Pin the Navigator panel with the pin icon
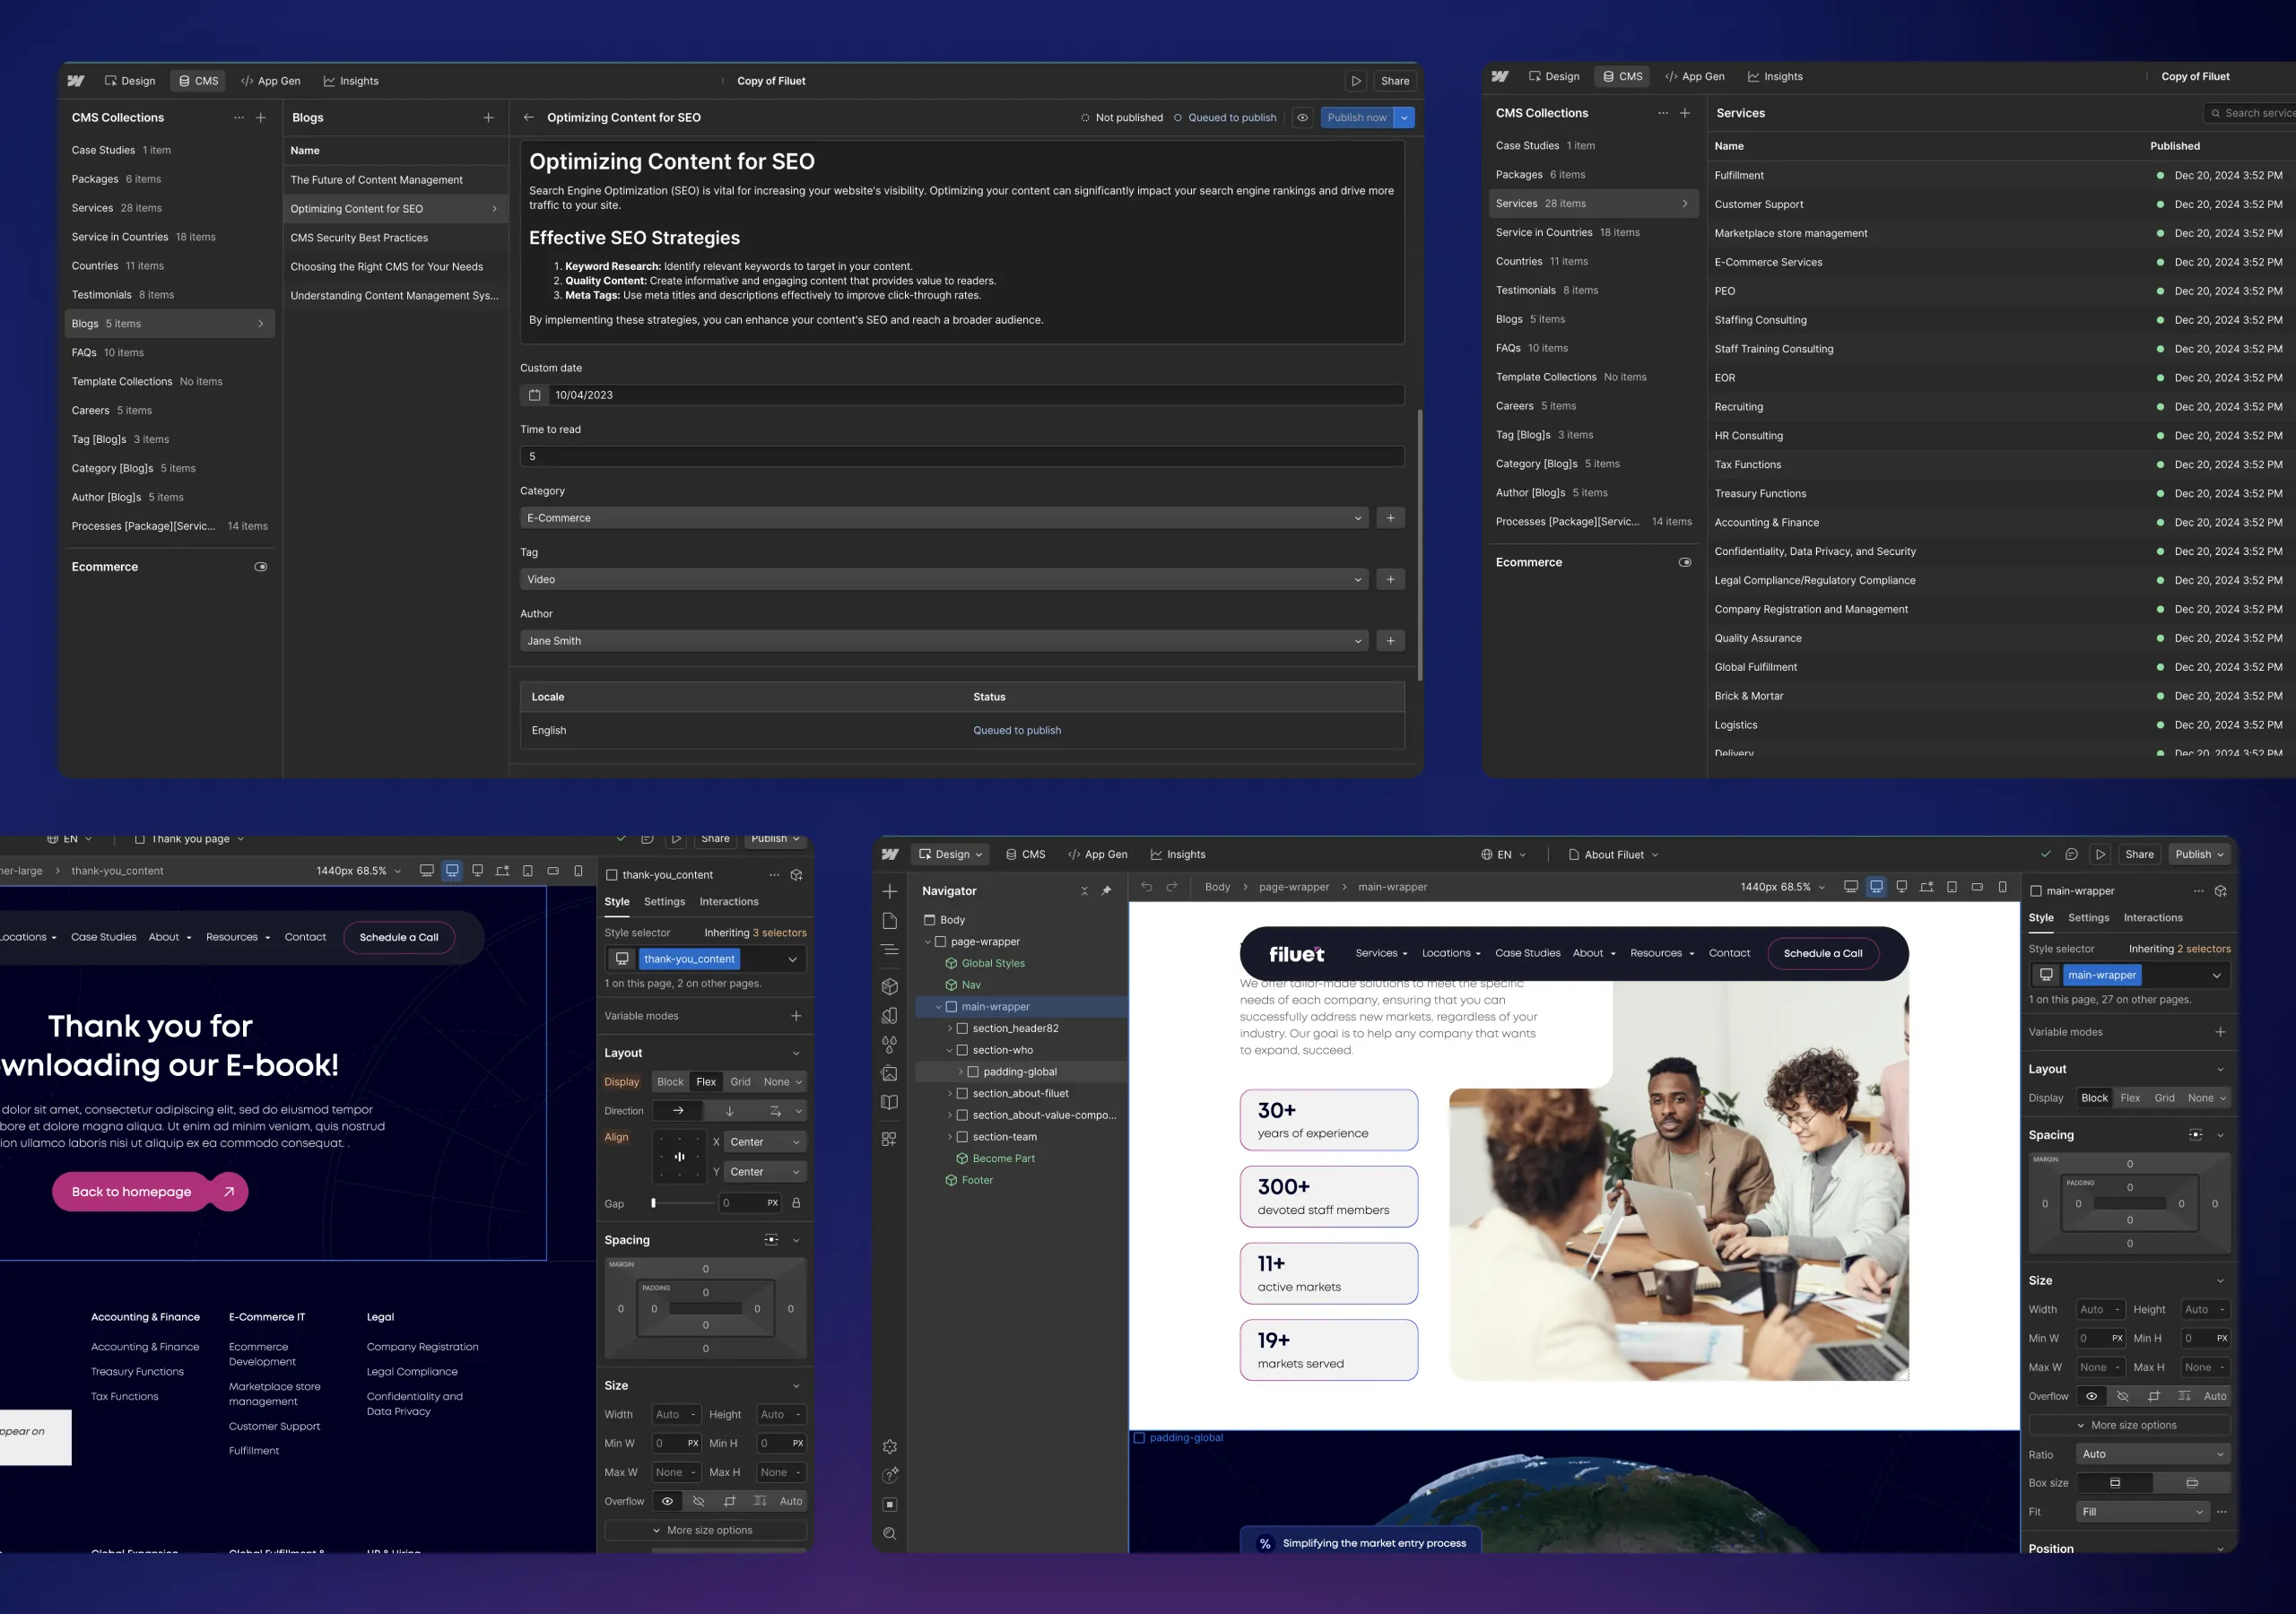Image resolution: width=2296 pixels, height=1614 pixels. 1107,891
